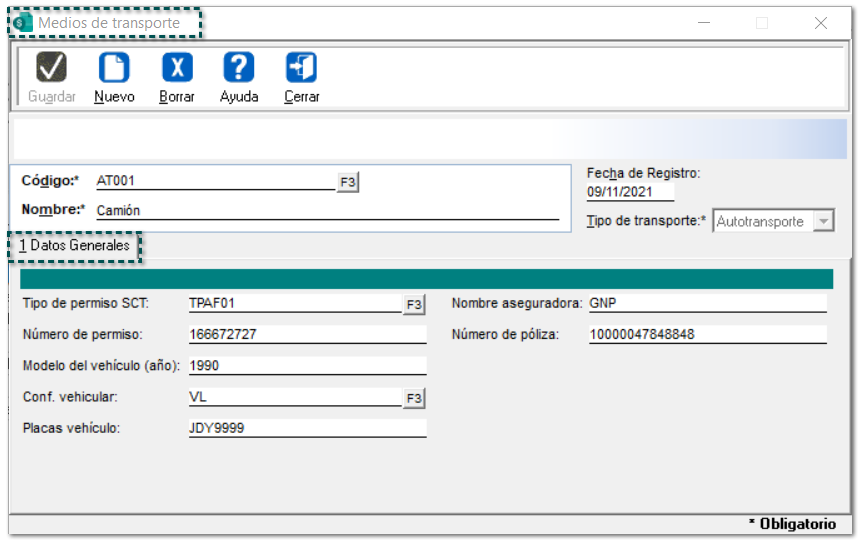Delete the record using Borrar icon

[177, 68]
